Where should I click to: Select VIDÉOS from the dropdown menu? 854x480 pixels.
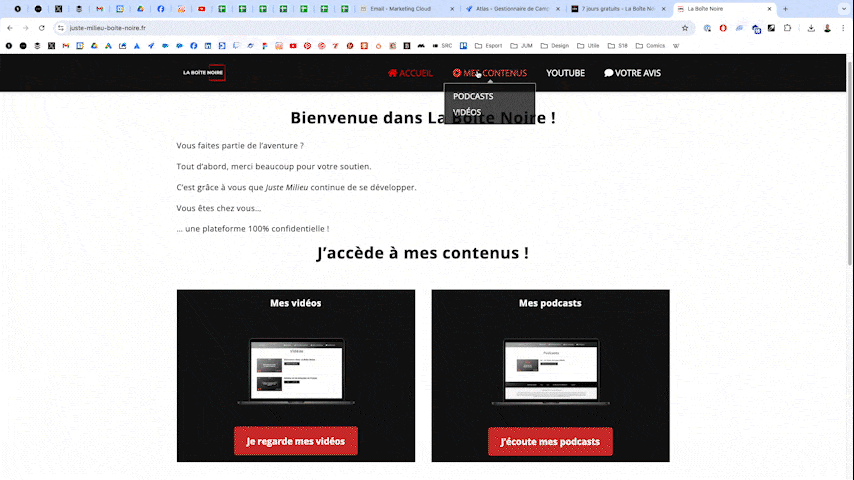tap(467, 112)
